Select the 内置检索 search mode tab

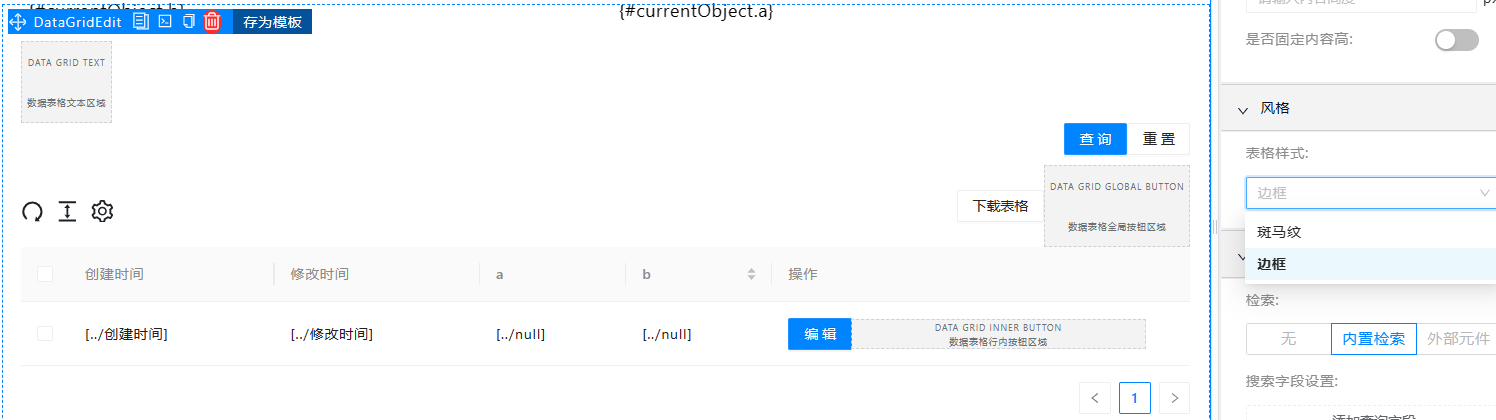(1374, 339)
